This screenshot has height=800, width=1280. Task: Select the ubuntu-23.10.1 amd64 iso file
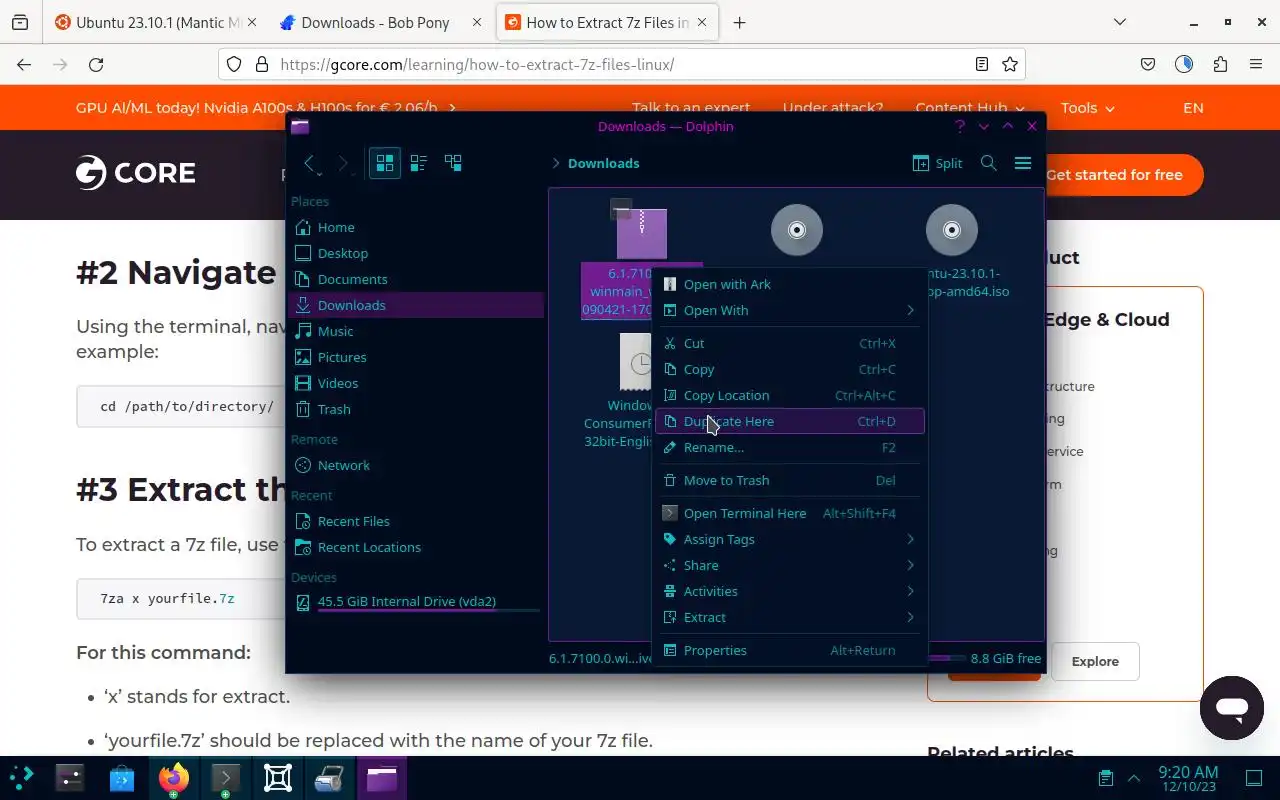[x=952, y=230]
